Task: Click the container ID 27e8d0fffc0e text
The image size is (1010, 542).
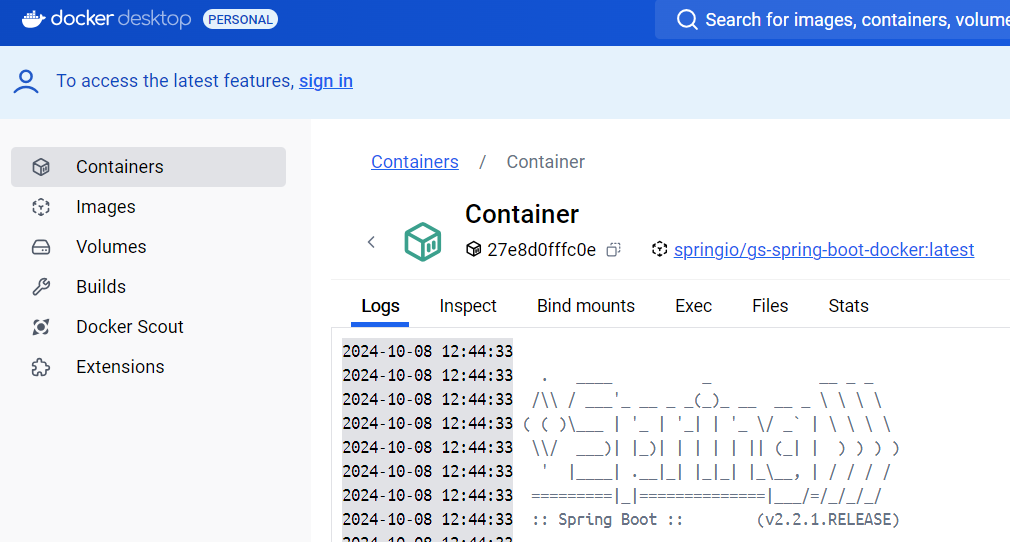Action: click(541, 249)
